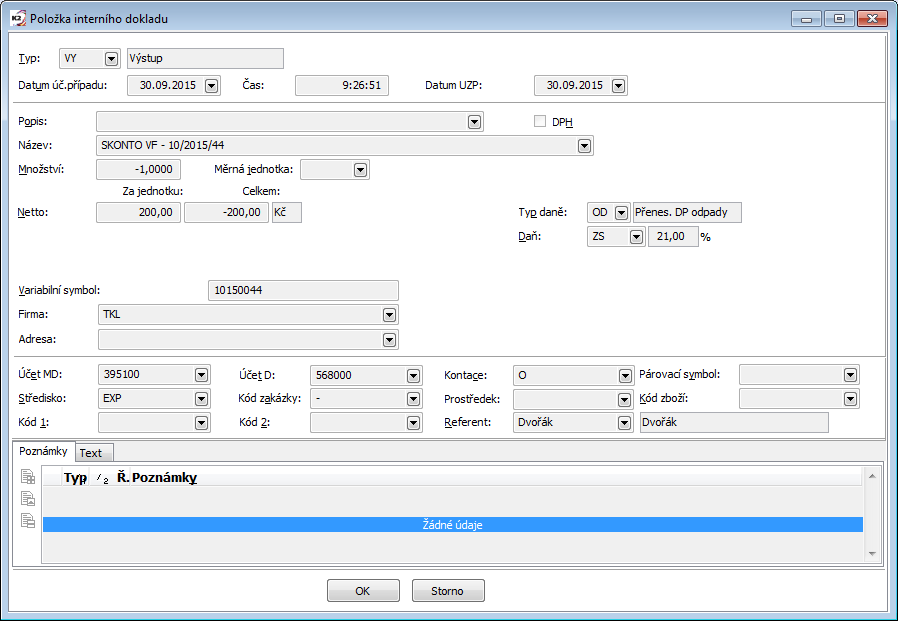Open the Kód zakázky dropdown

[x=413, y=399]
